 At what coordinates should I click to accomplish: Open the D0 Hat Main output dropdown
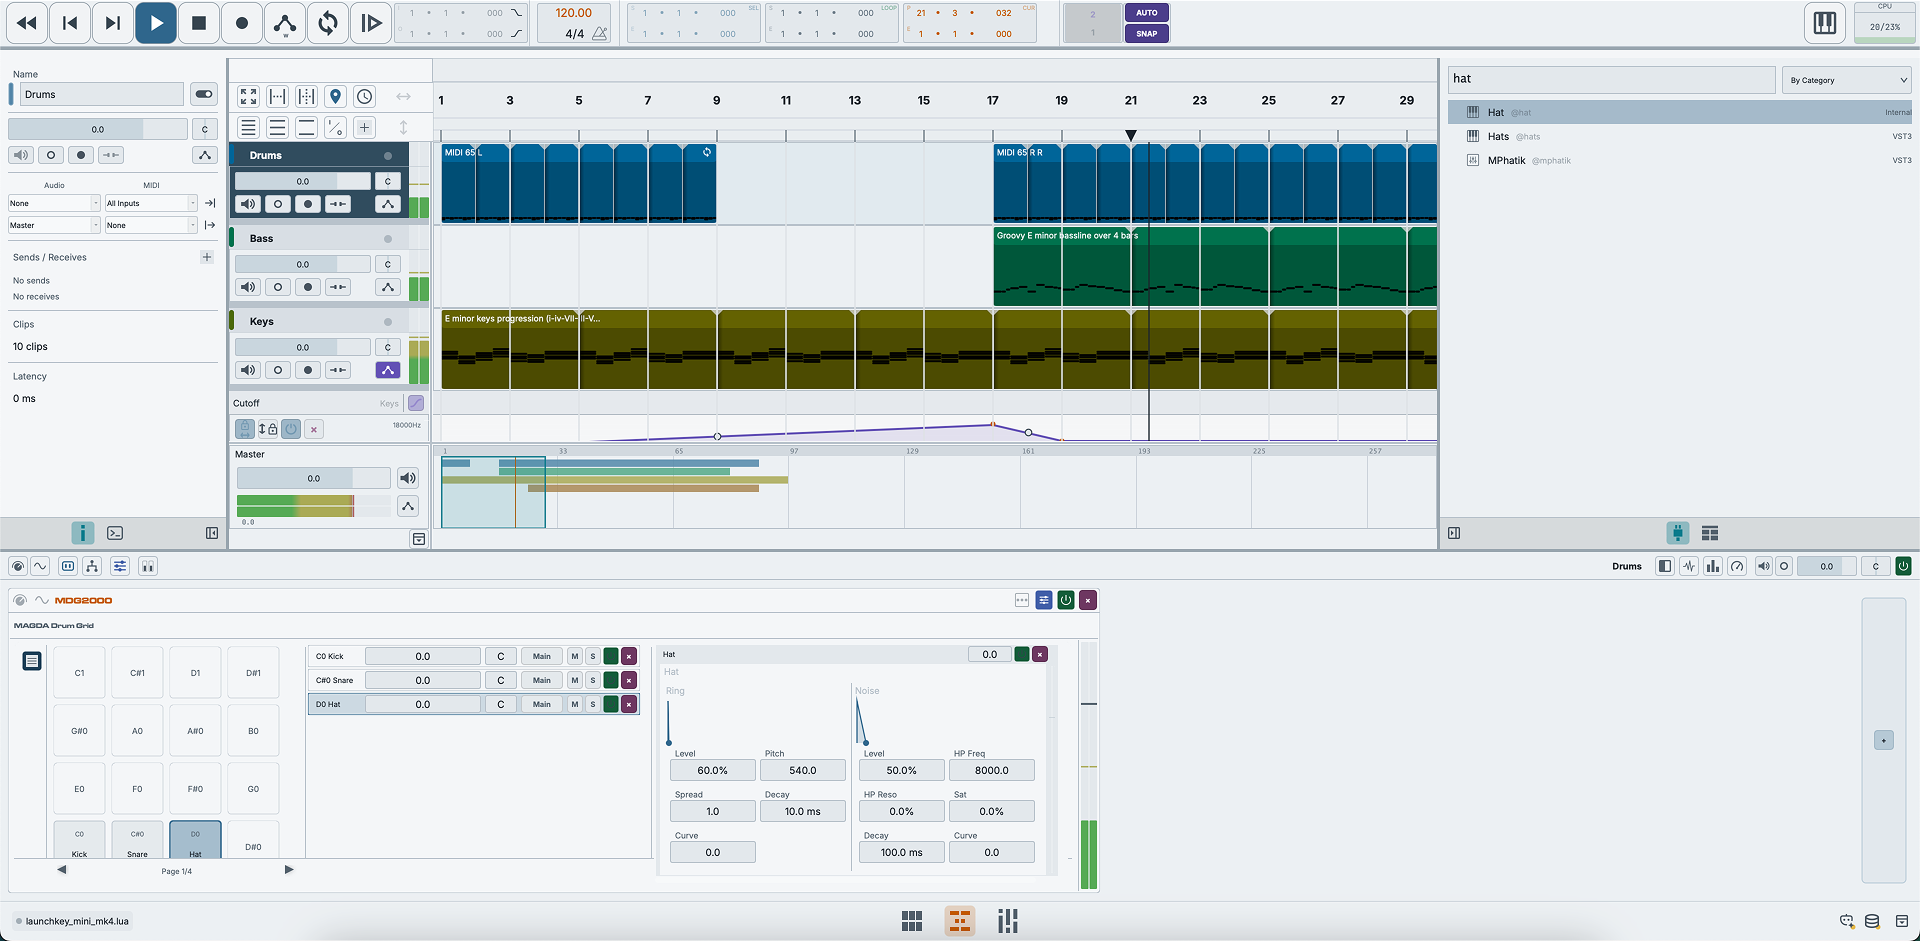(541, 704)
